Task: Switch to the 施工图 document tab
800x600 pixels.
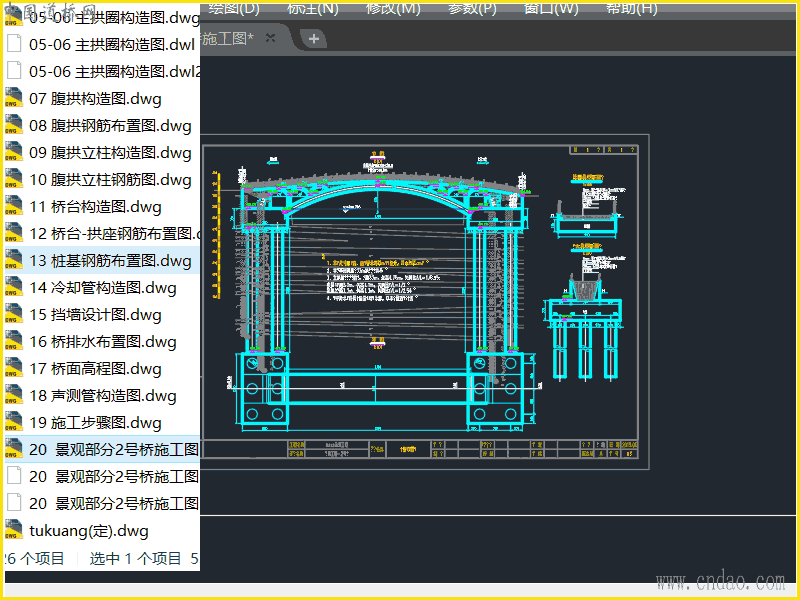Action: tap(228, 38)
